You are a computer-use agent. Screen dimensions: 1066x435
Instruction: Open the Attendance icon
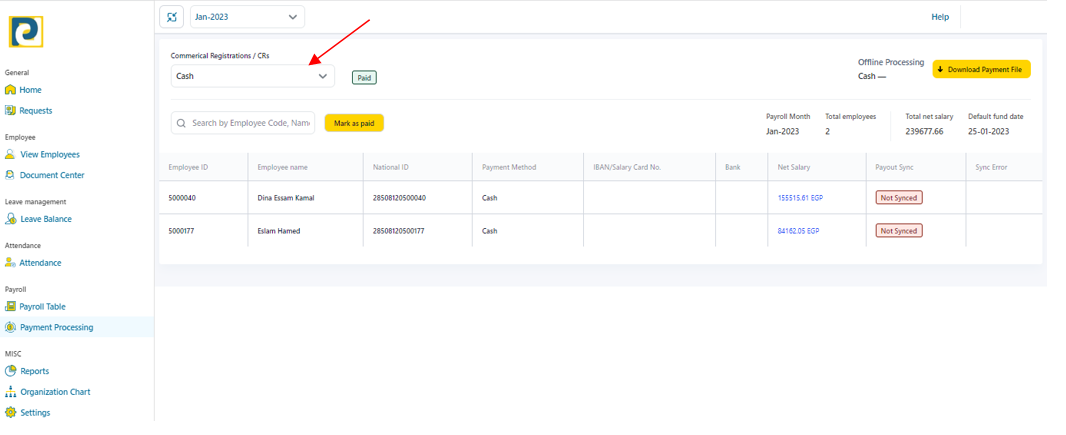[10, 263]
